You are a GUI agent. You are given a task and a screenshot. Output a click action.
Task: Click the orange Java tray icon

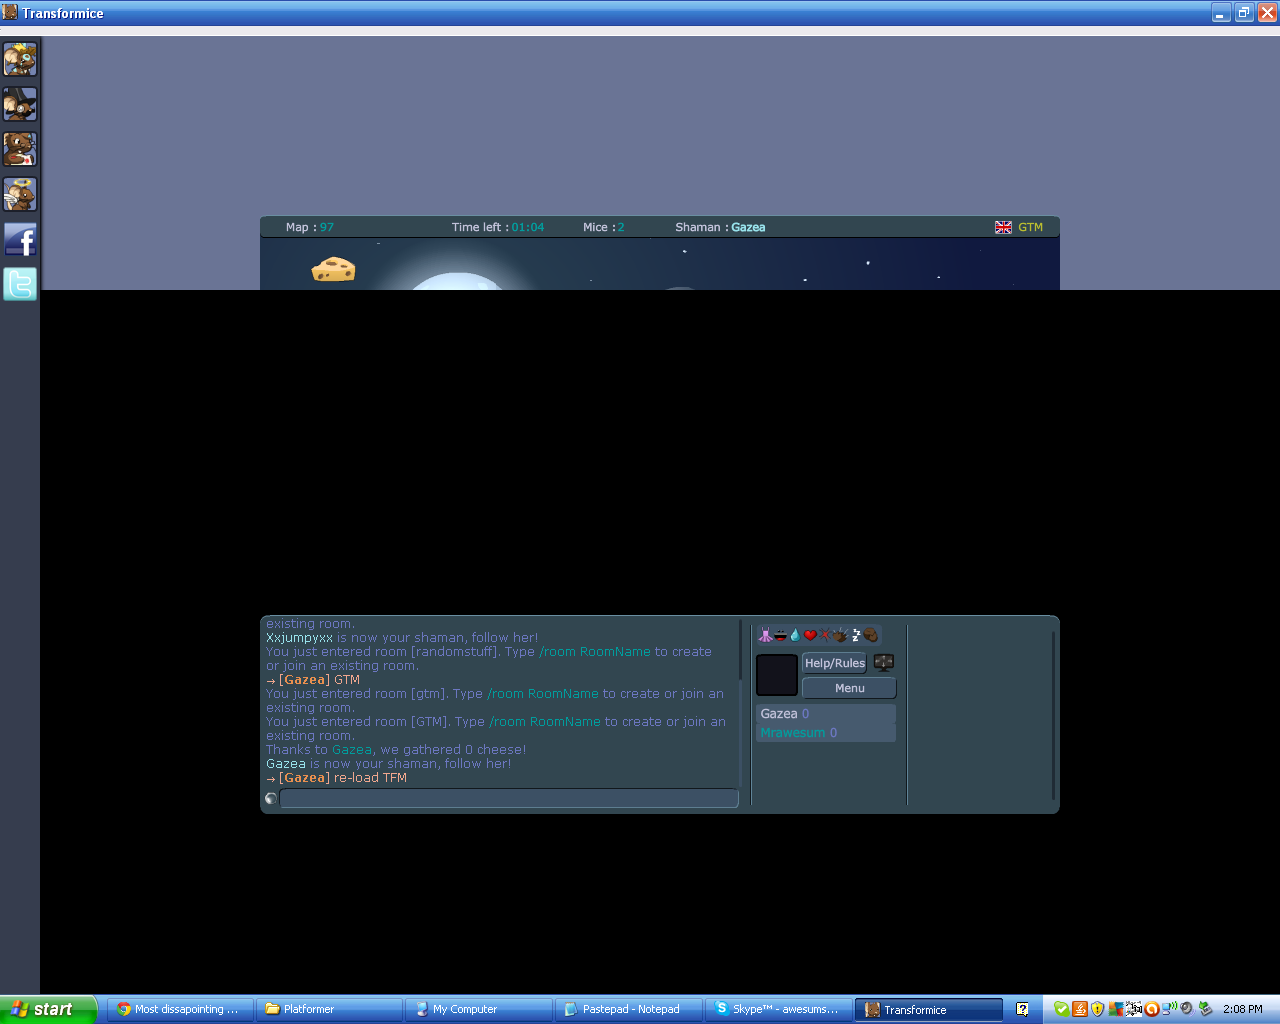pyautogui.click(x=1080, y=1009)
